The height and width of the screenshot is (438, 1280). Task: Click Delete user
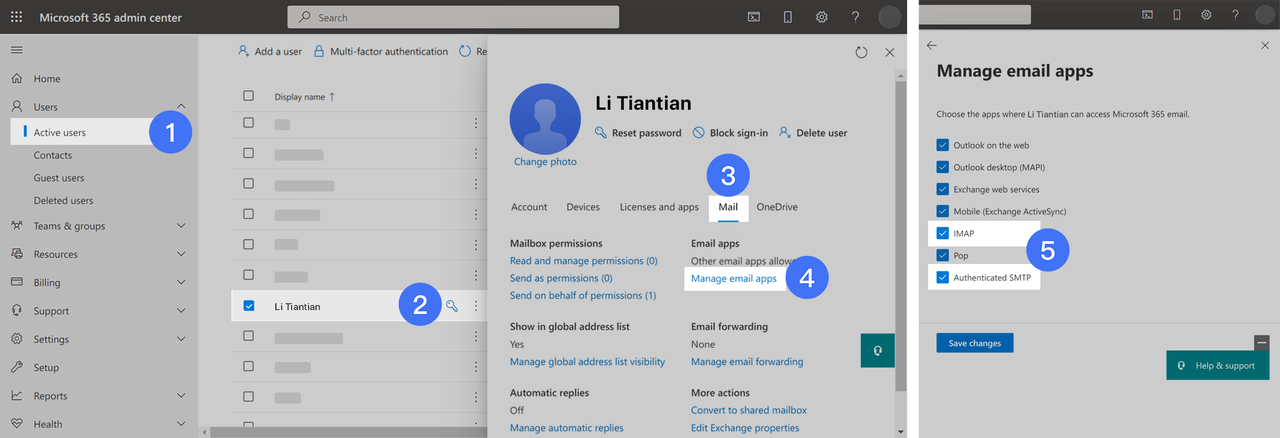point(813,132)
